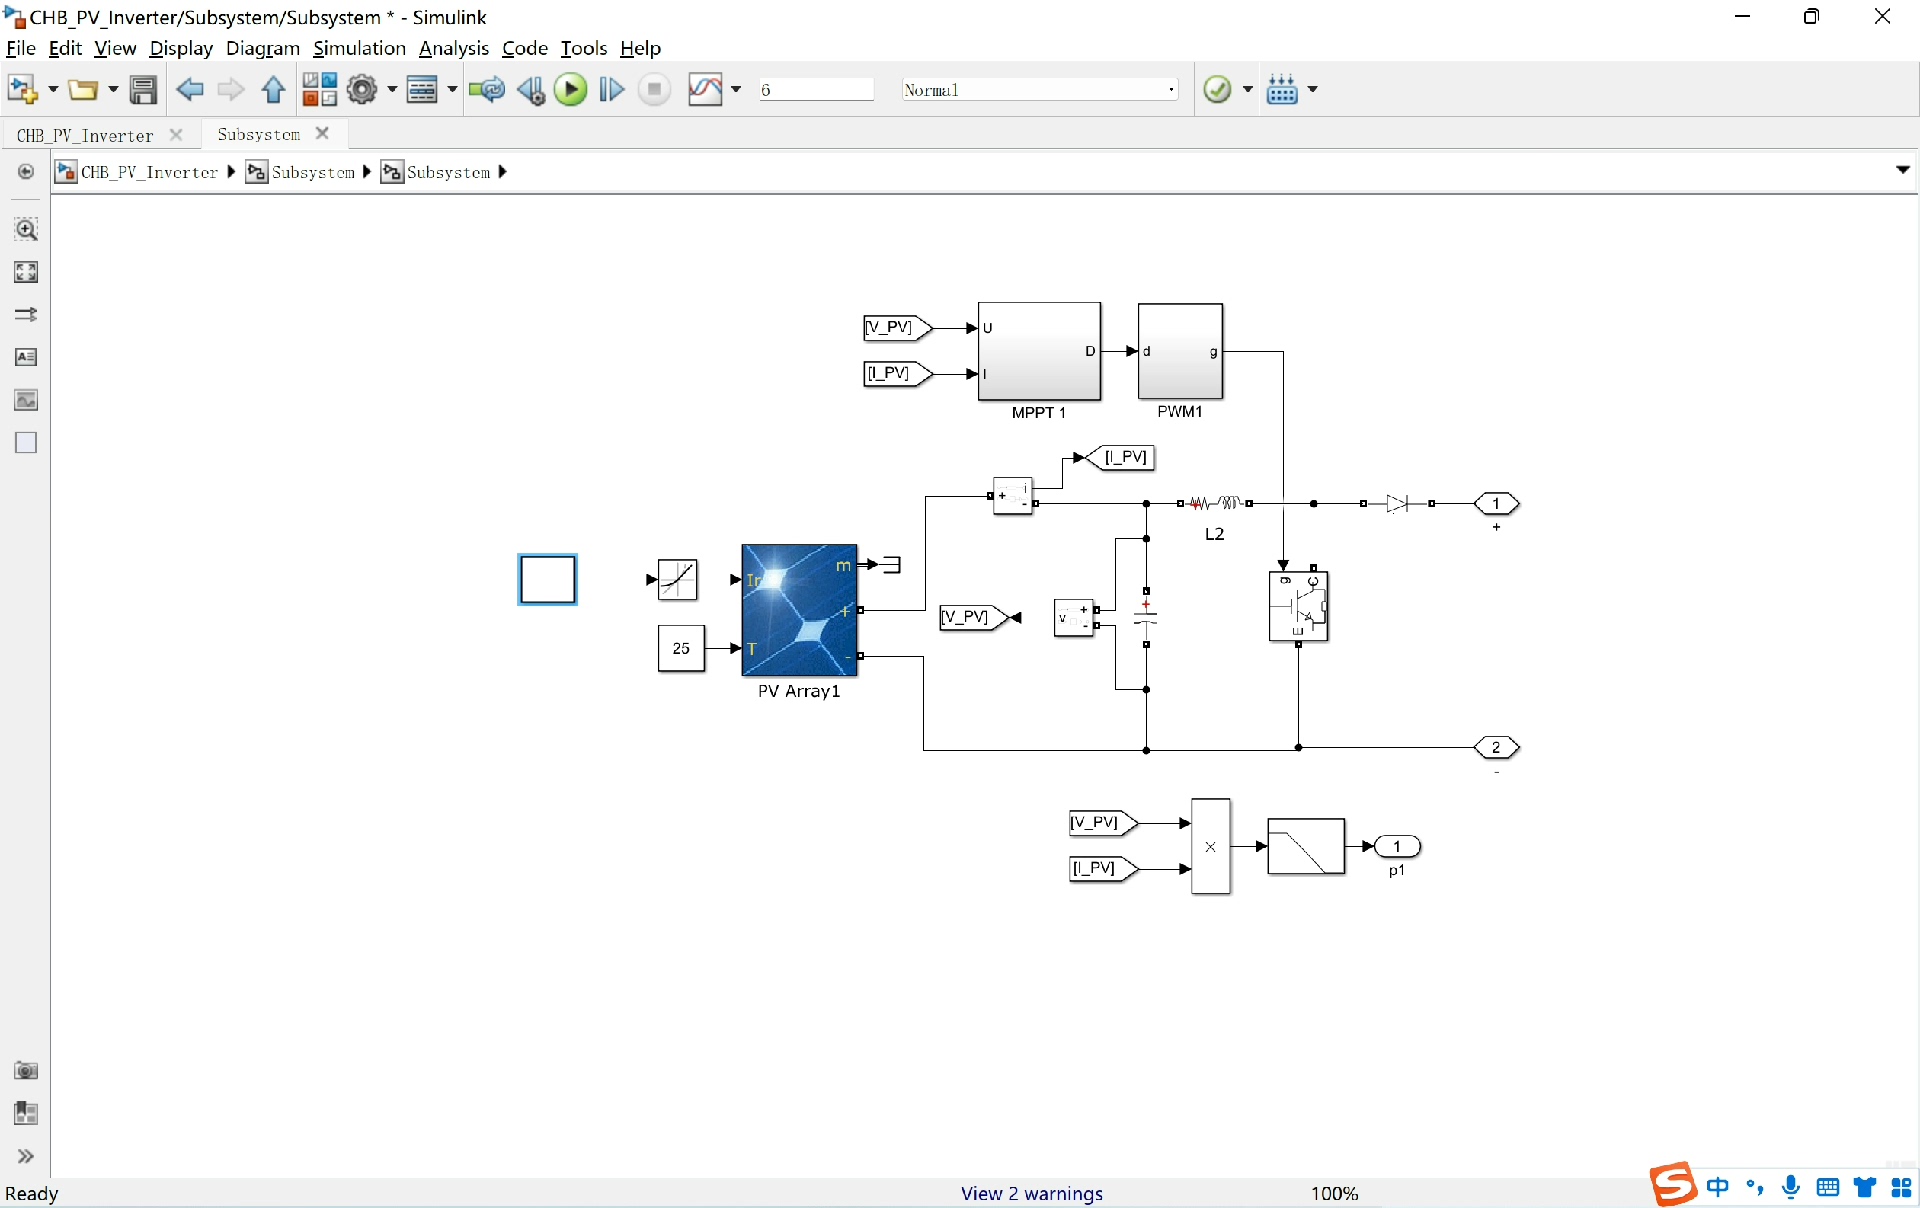This screenshot has height=1208, width=1920.
Task: Click the Step Forward icon
Action: 612,90
